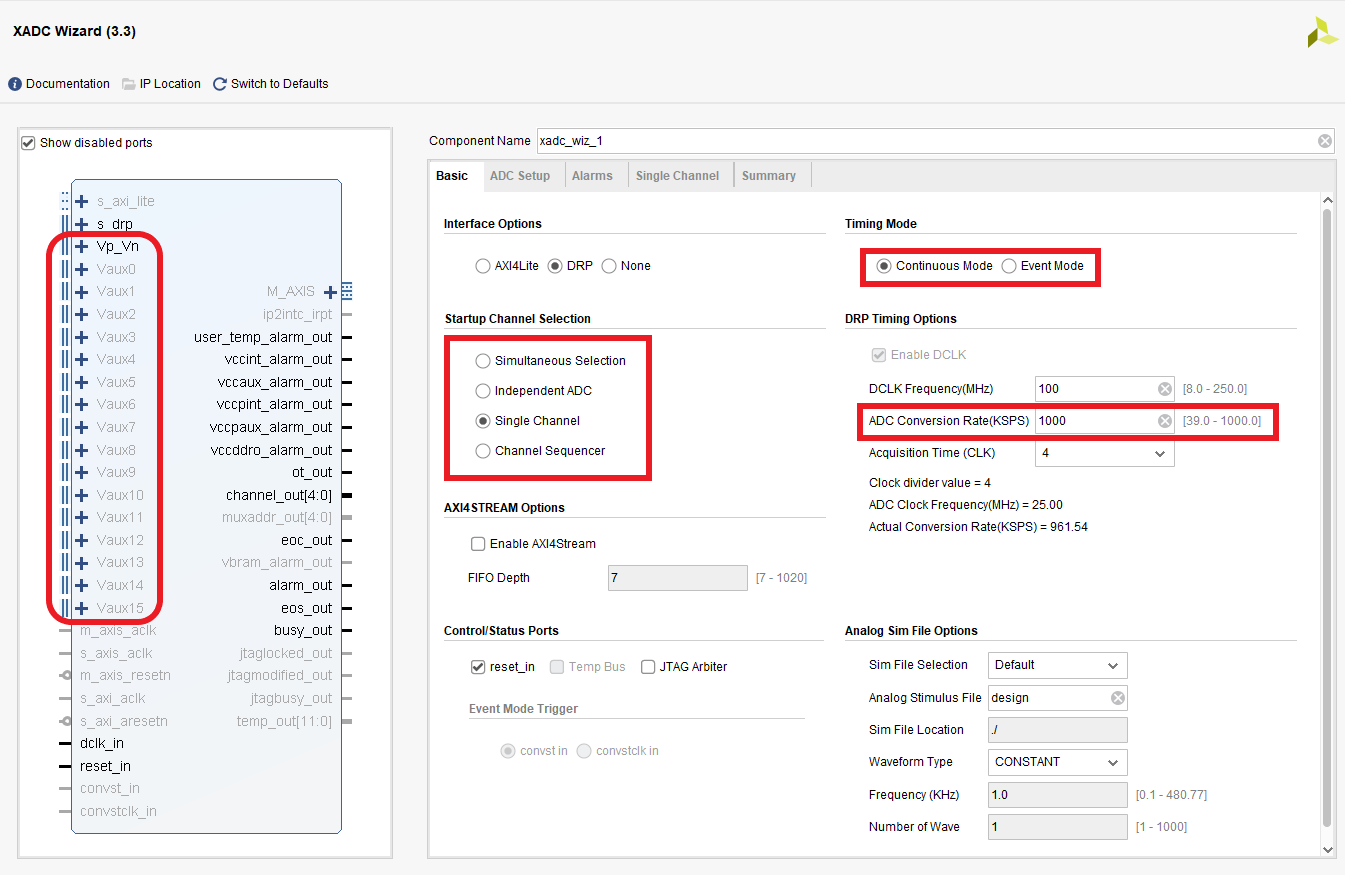Switch to the Summary tab
Image resolution: width=1345 pixels, height=875 pixels.
[769, 176]
